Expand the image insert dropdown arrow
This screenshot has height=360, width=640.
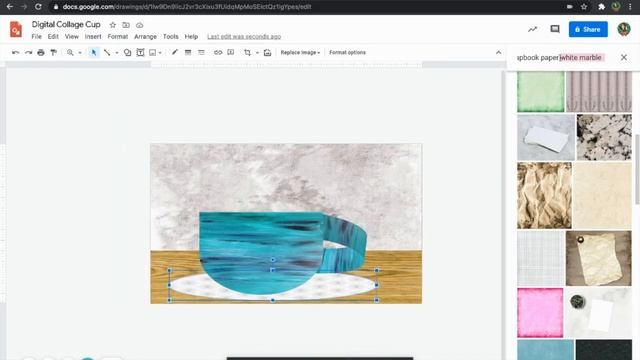[x=160, y=53]
